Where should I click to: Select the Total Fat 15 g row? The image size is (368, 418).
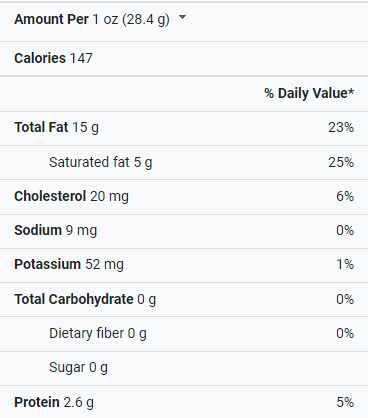[184, 128]
